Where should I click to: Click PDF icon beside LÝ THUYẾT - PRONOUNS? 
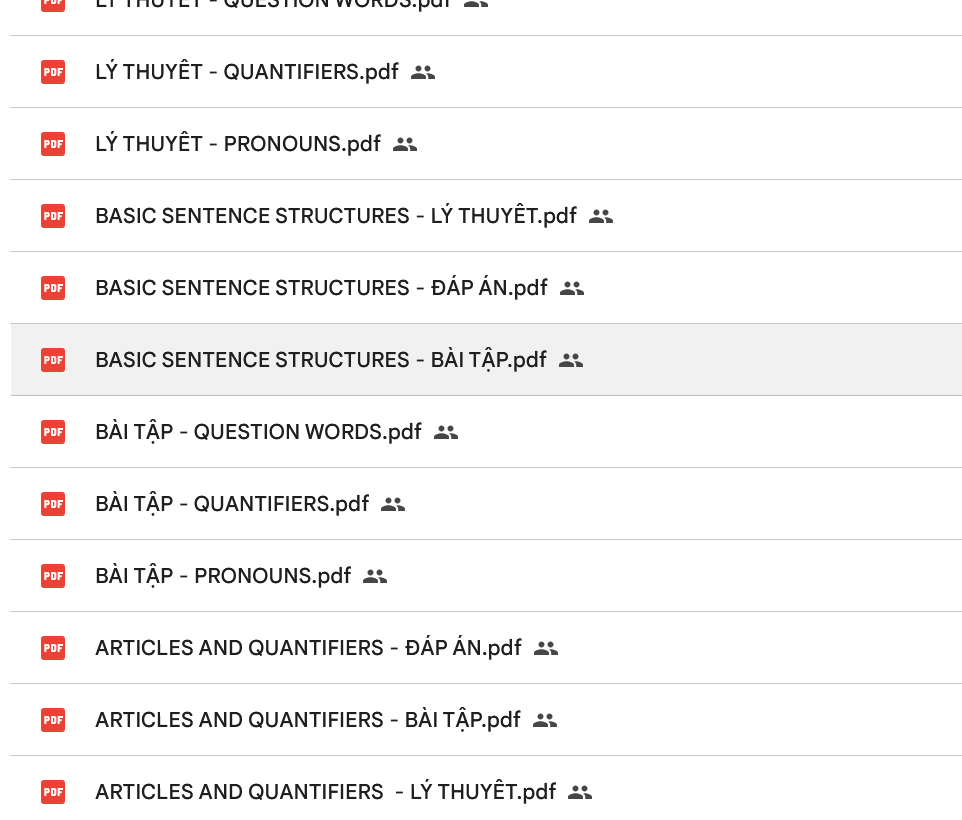click(x=53, y=144)
